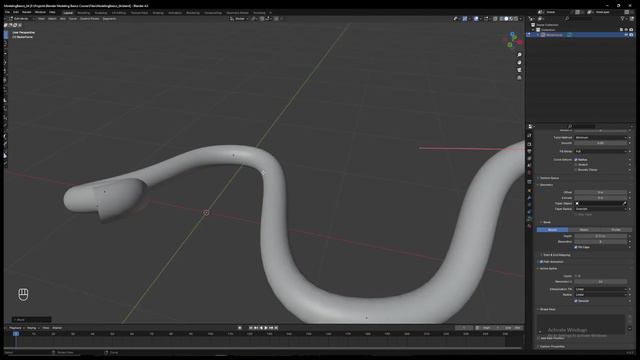Open the Fill Mode dropdown
The width and height of the screenshot is (640, 360).
pyautogui.click(x=600, y=151)
